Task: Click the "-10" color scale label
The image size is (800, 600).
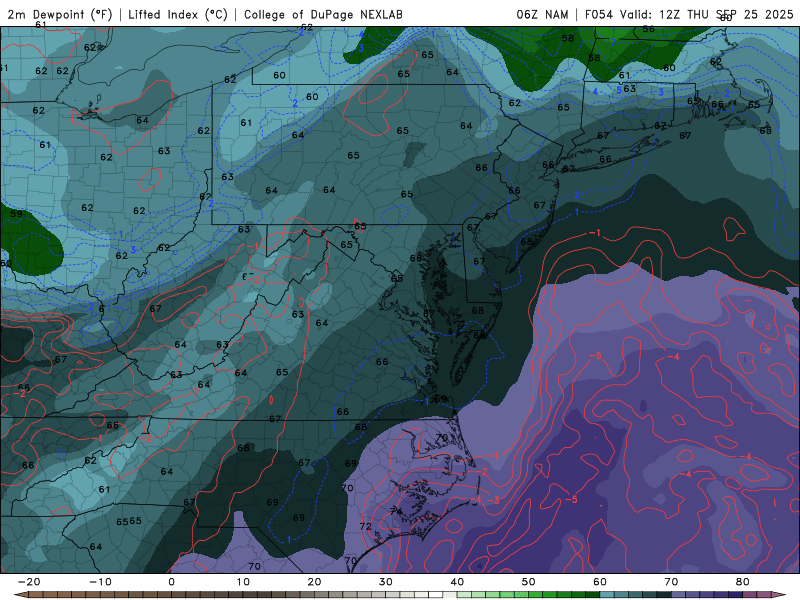Action: (x=100, y=582)
